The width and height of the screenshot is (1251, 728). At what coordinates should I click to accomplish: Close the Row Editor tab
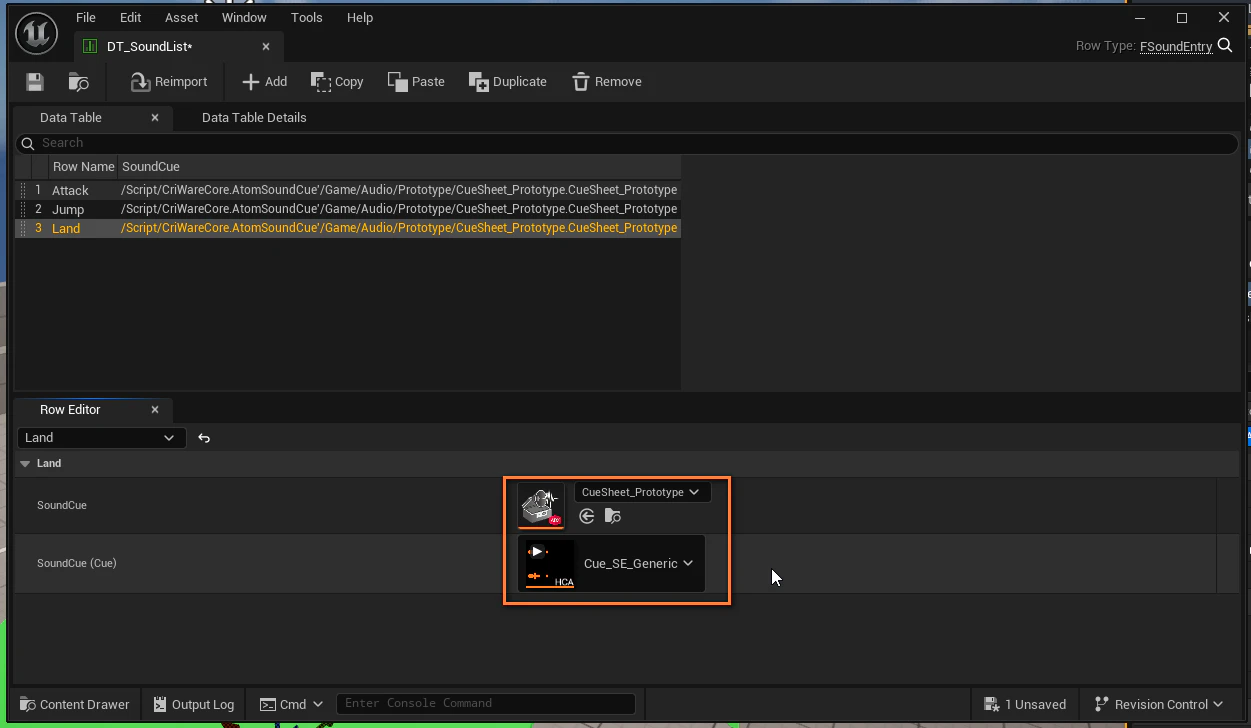pyautogui.click(x=155, y=410)
